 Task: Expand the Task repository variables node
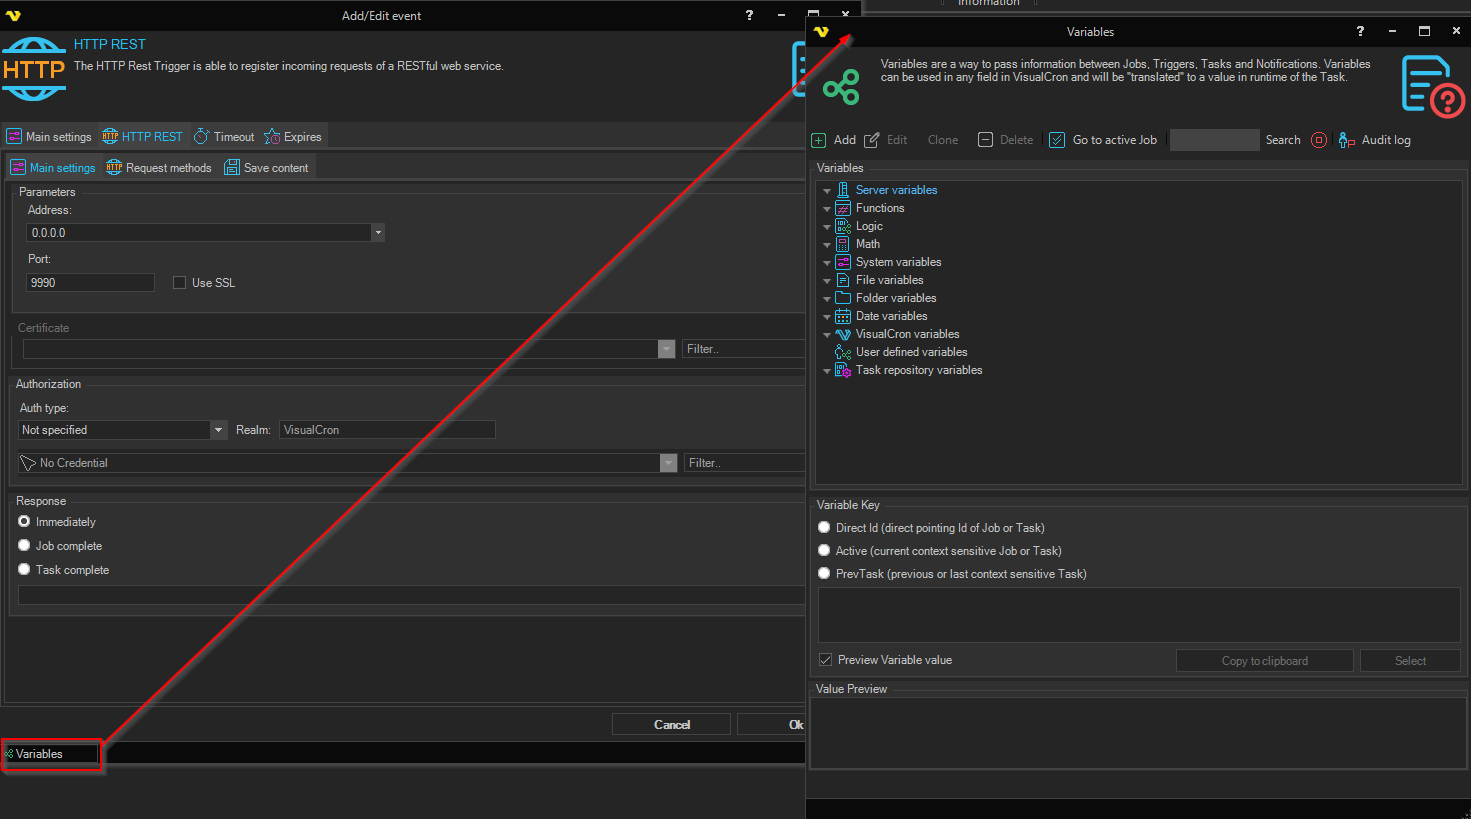[827, 371]
